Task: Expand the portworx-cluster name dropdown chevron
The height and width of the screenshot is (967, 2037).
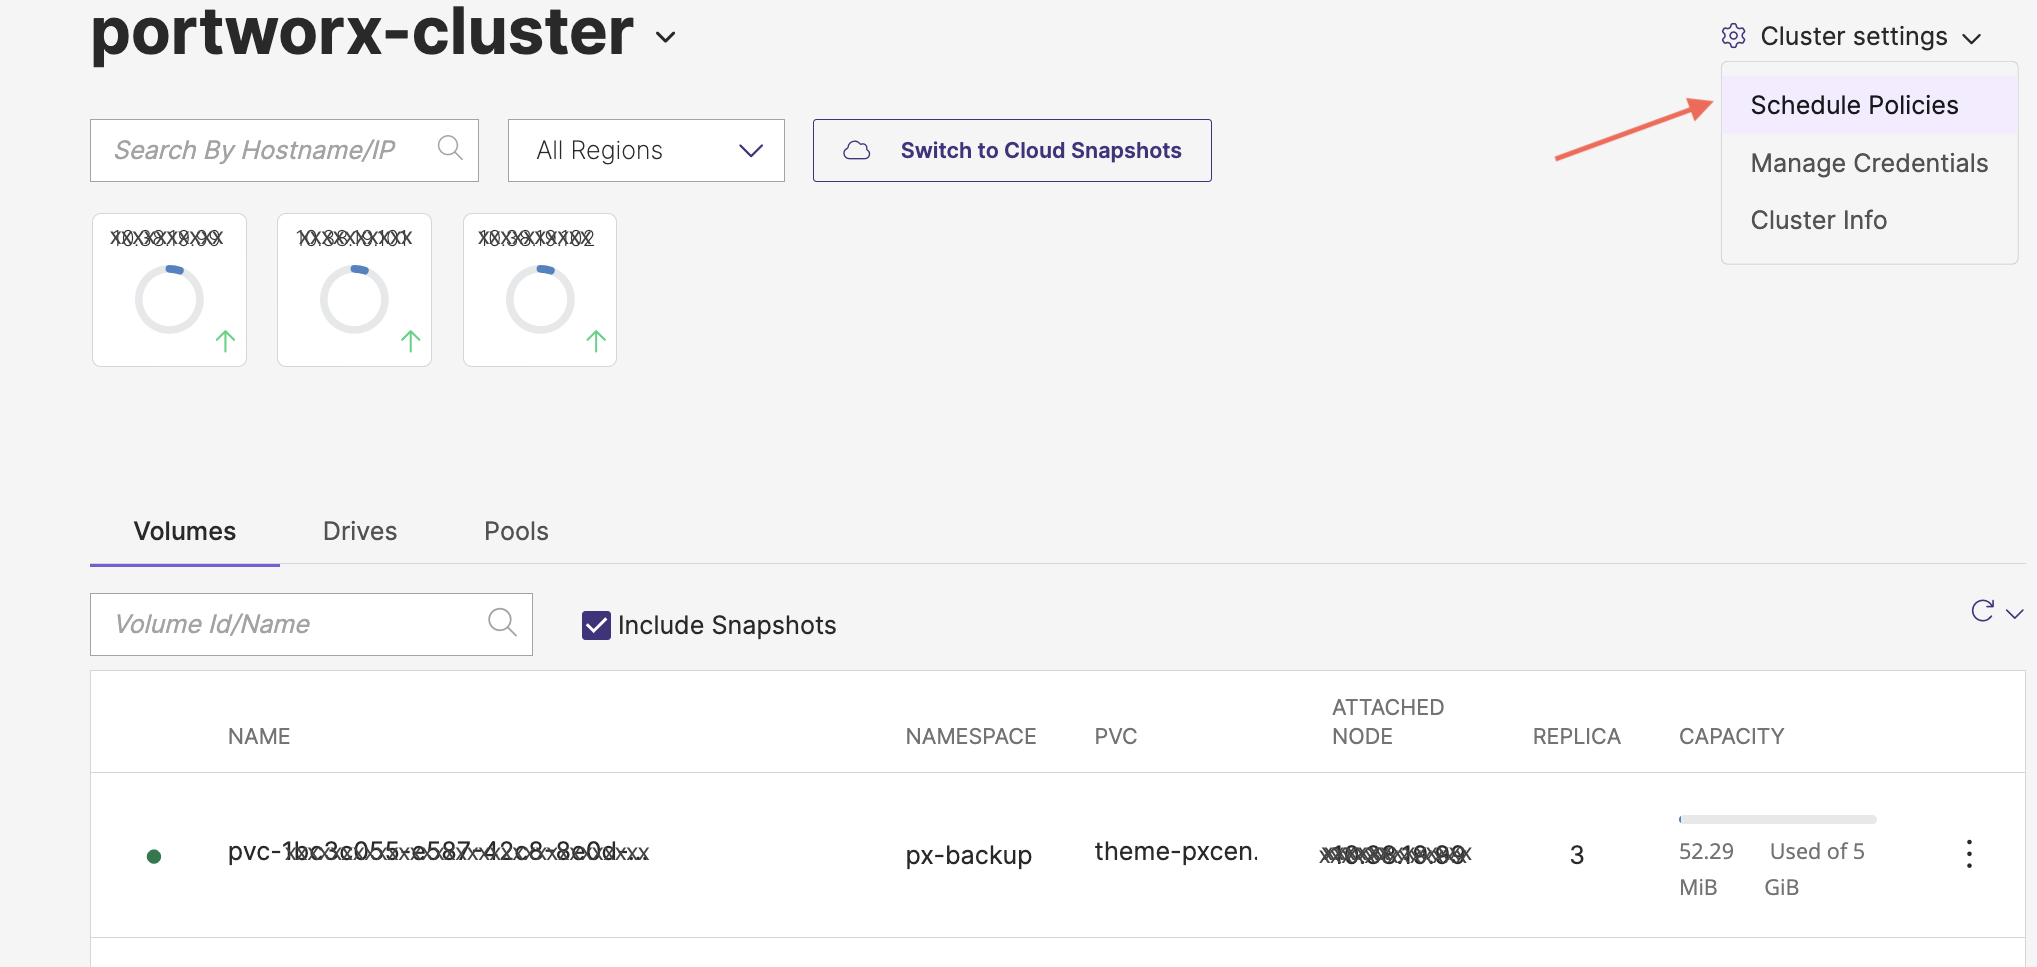Action: click(x=665, y=38)
